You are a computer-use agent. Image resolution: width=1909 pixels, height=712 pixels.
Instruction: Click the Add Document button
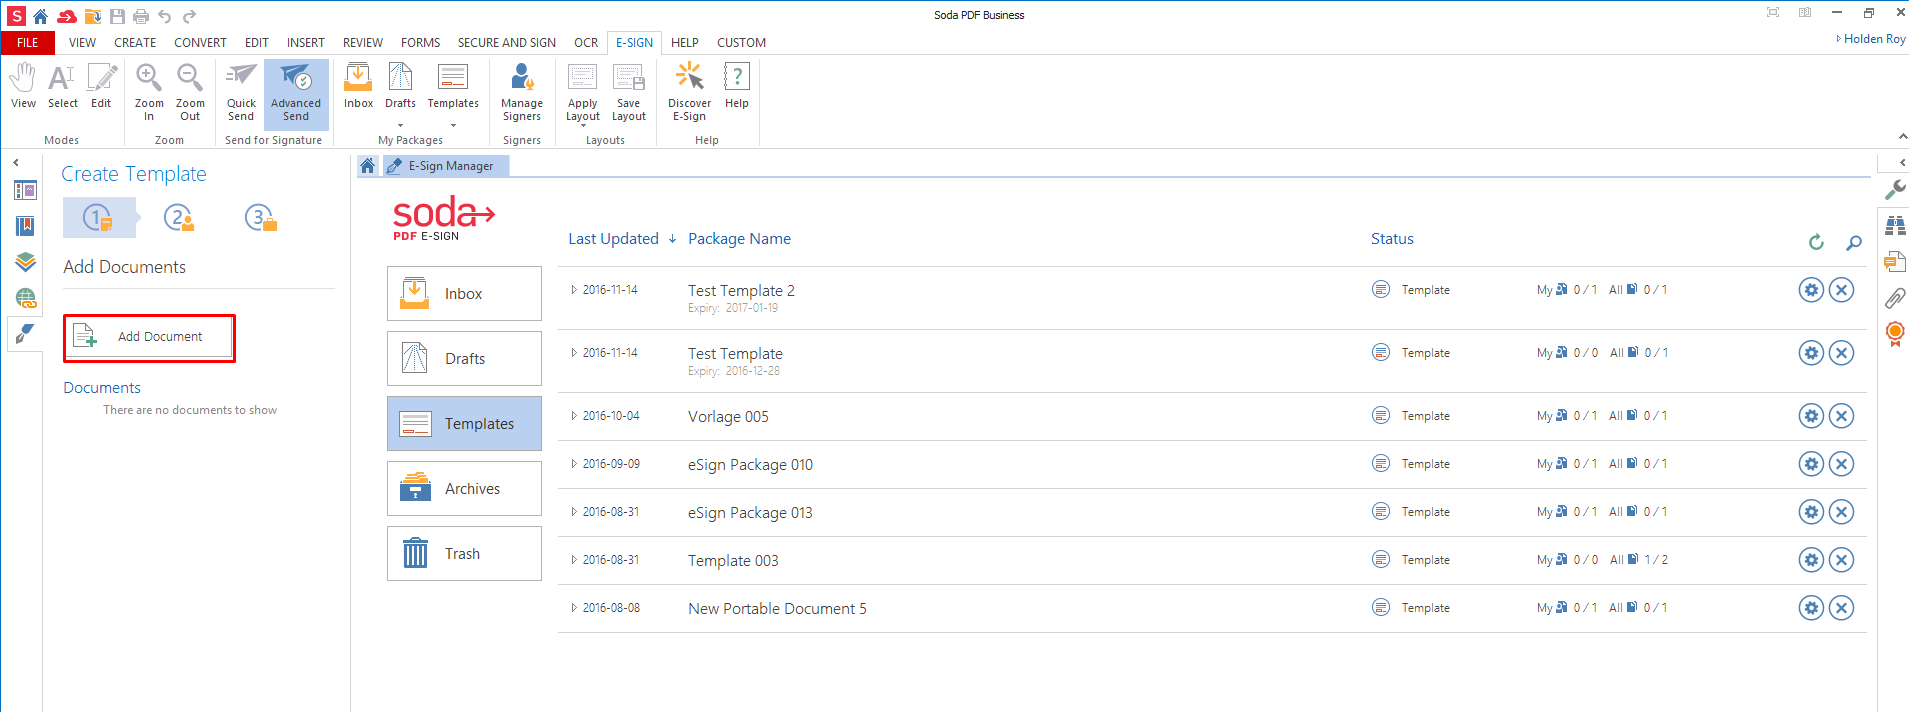[x=149, y=337]
